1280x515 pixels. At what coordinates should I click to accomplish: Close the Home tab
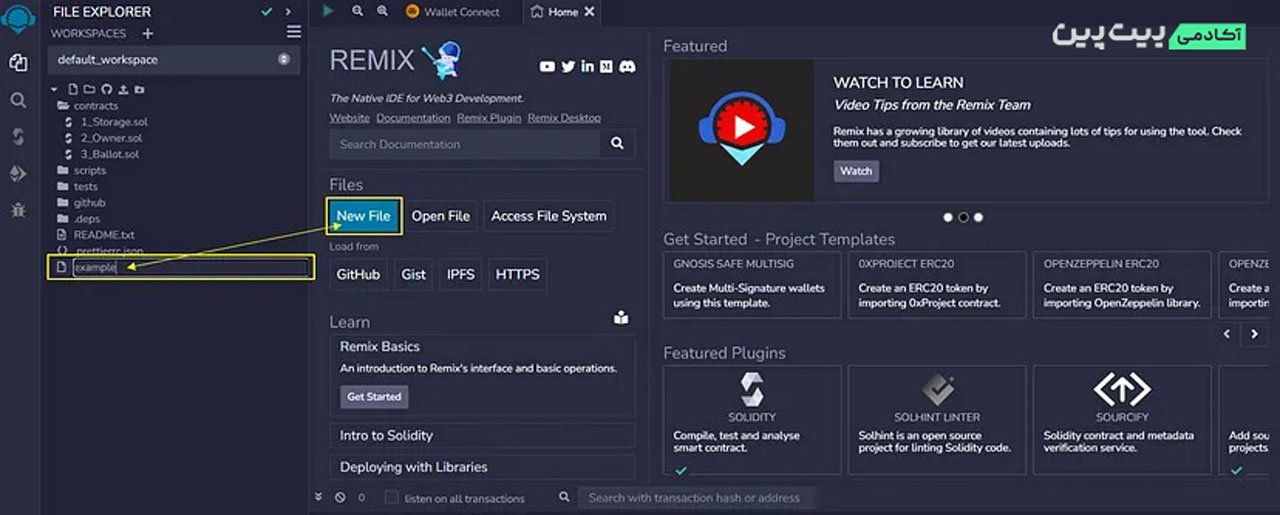click(x=589, y=12)
